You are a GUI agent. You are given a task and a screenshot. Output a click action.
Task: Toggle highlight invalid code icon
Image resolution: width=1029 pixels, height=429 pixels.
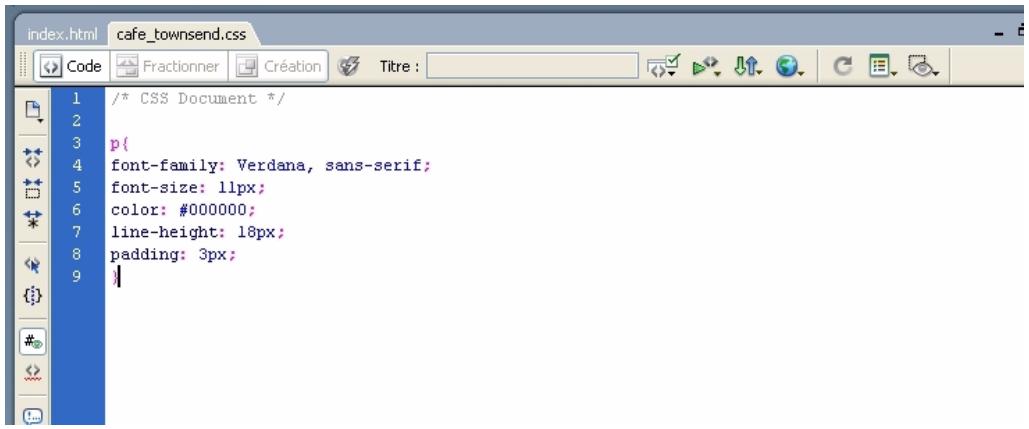click(x=33, y=373)
